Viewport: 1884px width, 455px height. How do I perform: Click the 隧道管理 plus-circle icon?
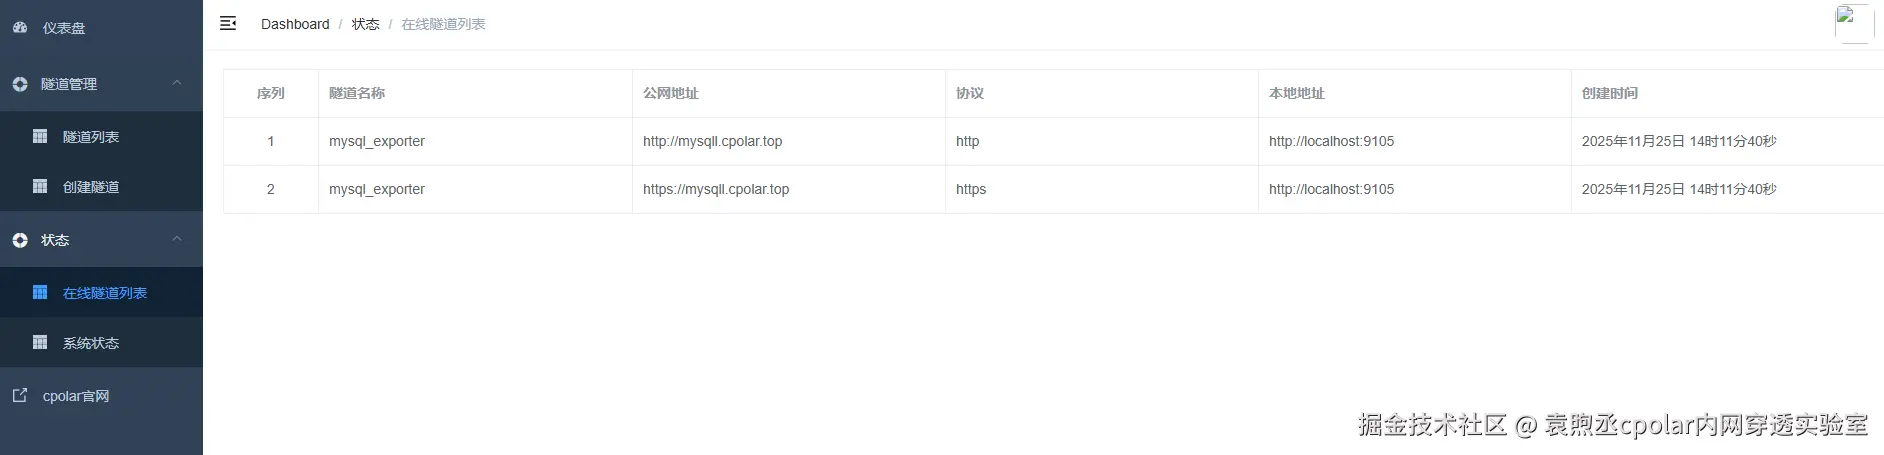tap(20, 84)
